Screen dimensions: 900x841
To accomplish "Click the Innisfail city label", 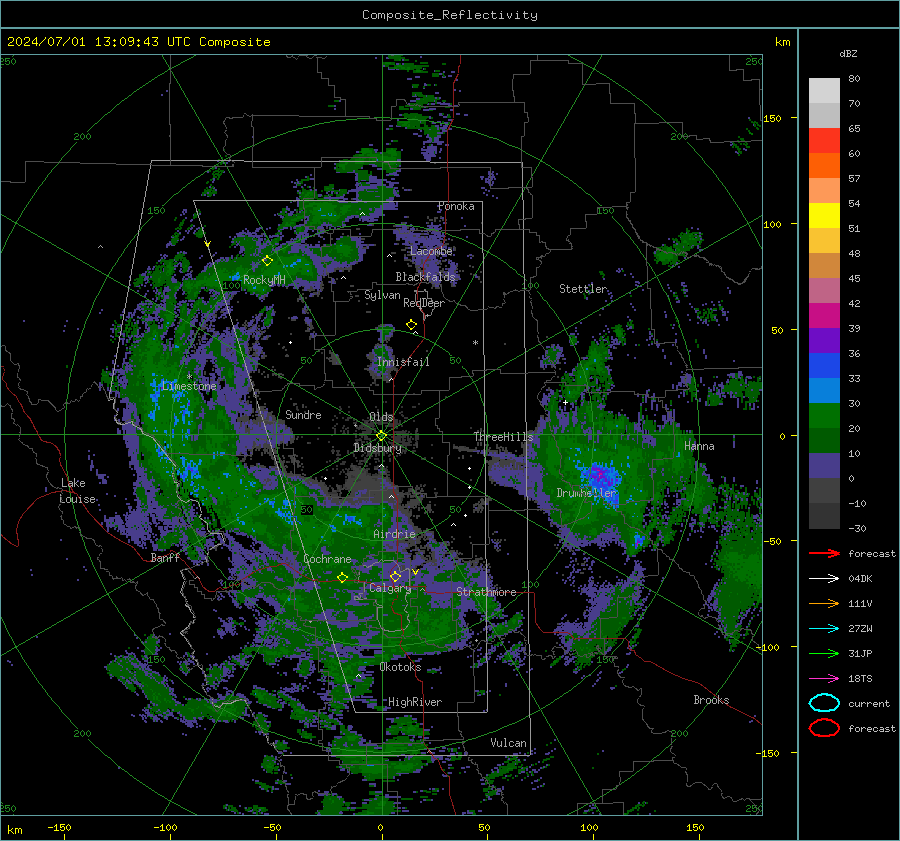I will coord(403,362).
